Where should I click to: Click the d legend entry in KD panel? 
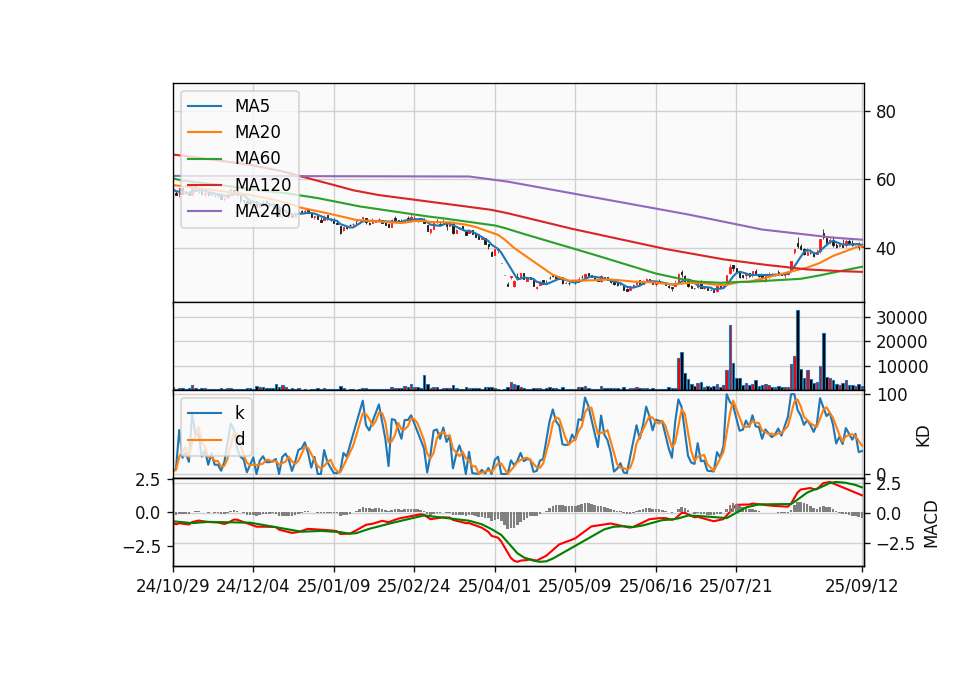(239, 439)
